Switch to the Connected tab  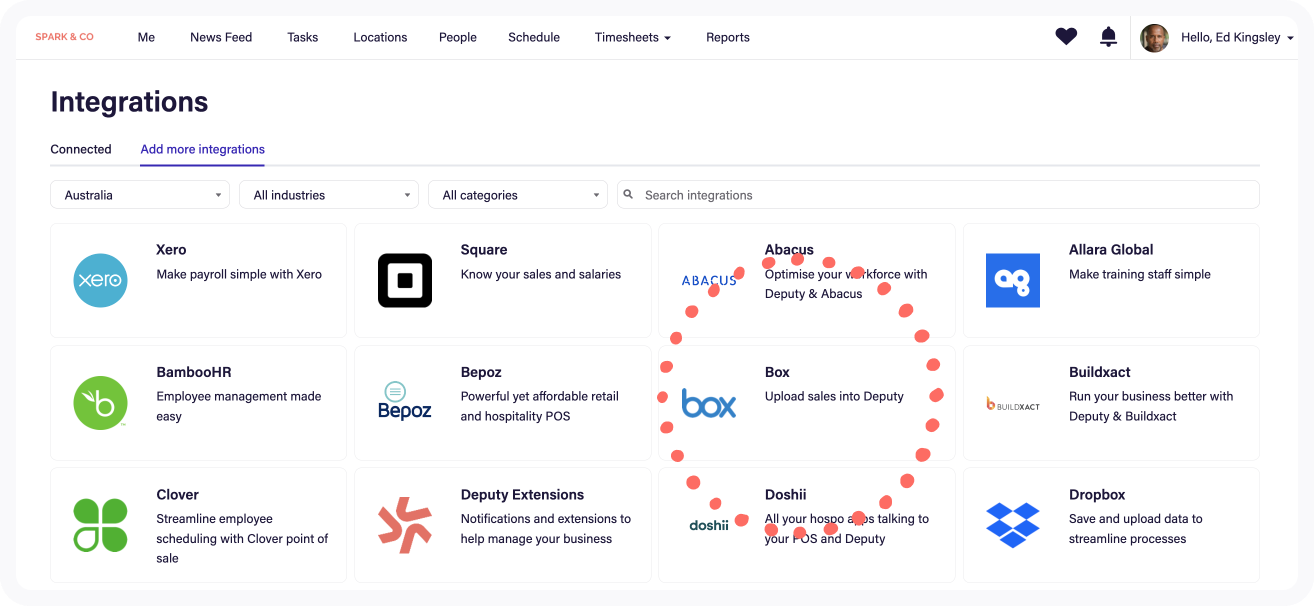(81, 149)
